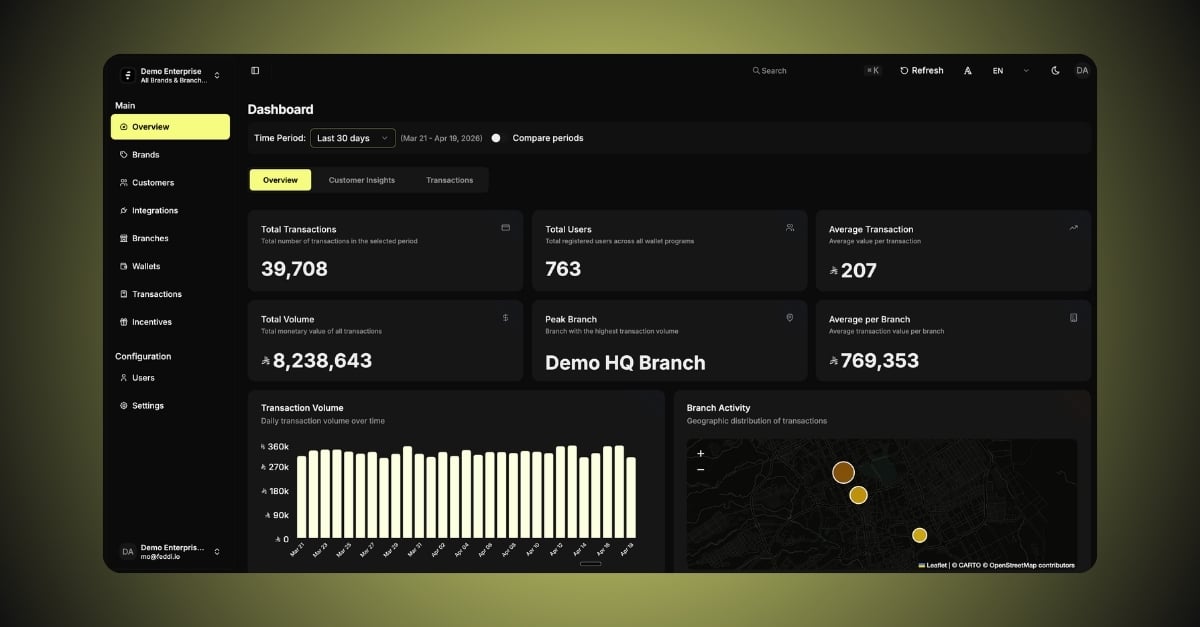Open Customers via its people icon
The width and height of the screenshot is (1200, 627).
click(x=123, y=183)
